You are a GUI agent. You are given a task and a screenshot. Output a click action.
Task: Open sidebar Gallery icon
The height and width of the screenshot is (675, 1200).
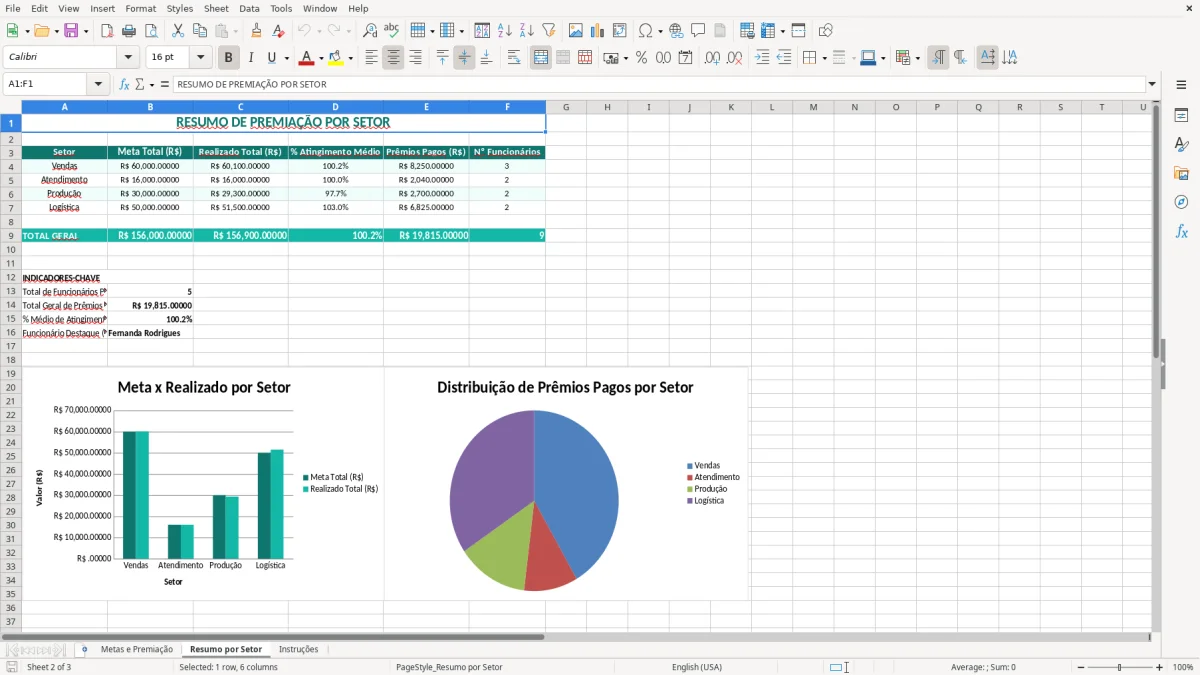1181,173
